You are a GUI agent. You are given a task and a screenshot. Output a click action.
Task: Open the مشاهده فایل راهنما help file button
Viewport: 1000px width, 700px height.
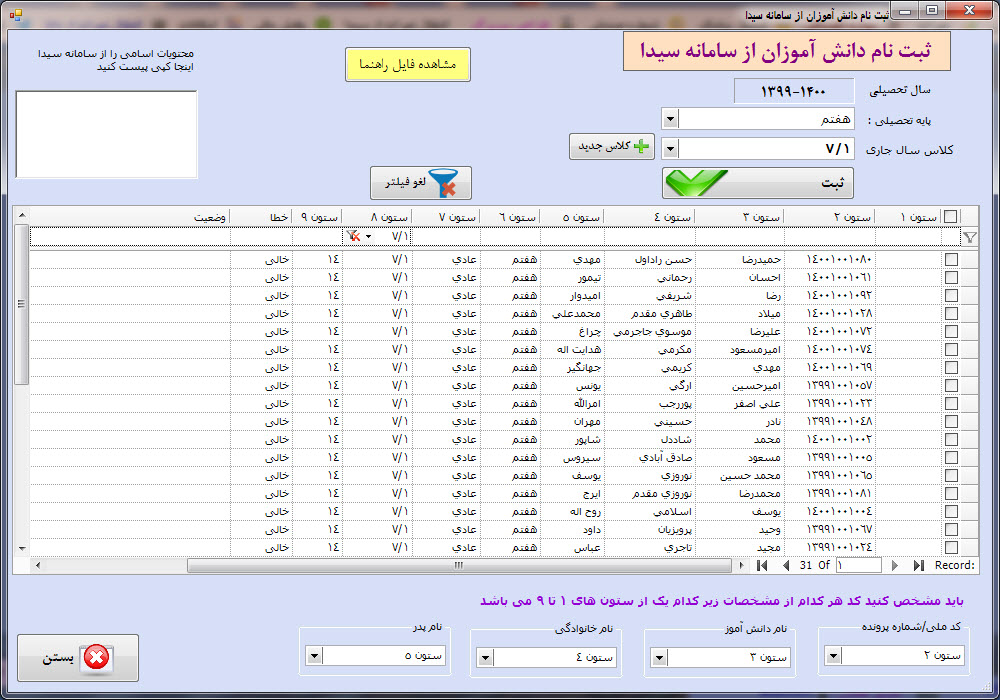(408, 64)
